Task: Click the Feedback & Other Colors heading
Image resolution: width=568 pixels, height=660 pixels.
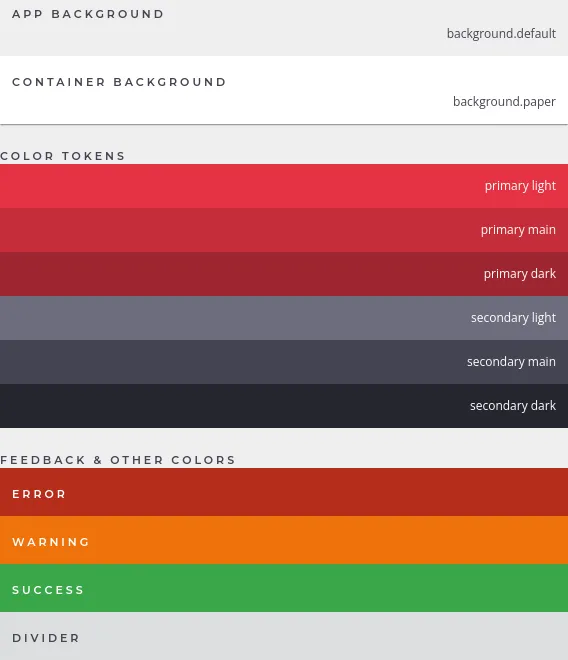Action: pyautogui.click(x=117, y=460)
